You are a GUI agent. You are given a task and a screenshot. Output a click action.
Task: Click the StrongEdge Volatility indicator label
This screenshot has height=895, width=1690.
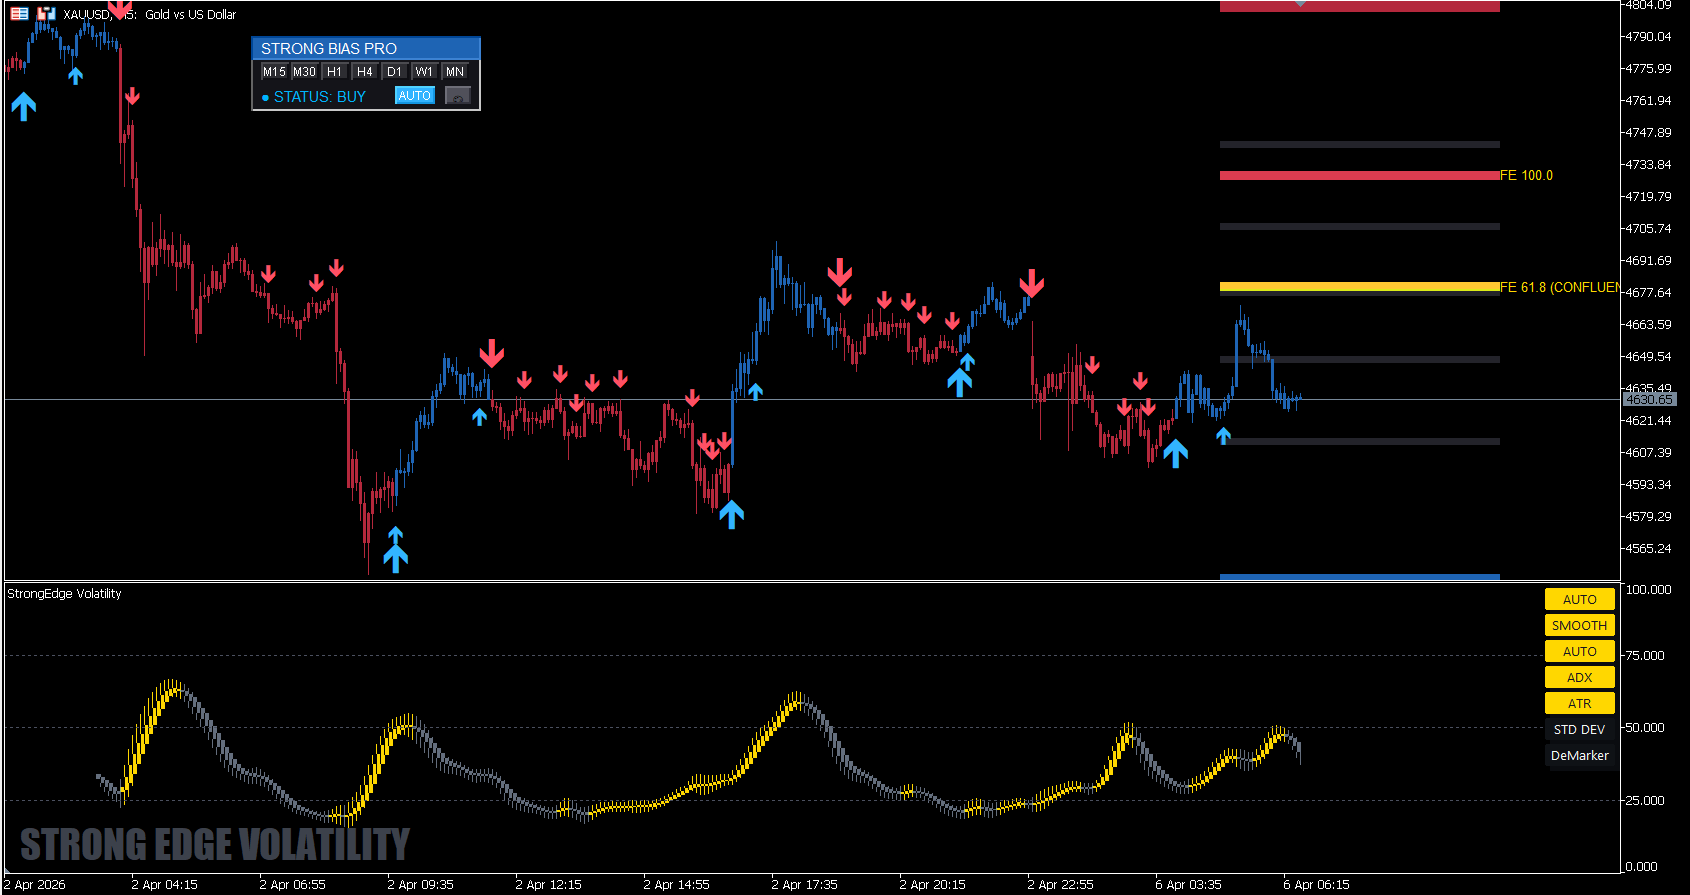pyautogui.click(x=64, y=593)
